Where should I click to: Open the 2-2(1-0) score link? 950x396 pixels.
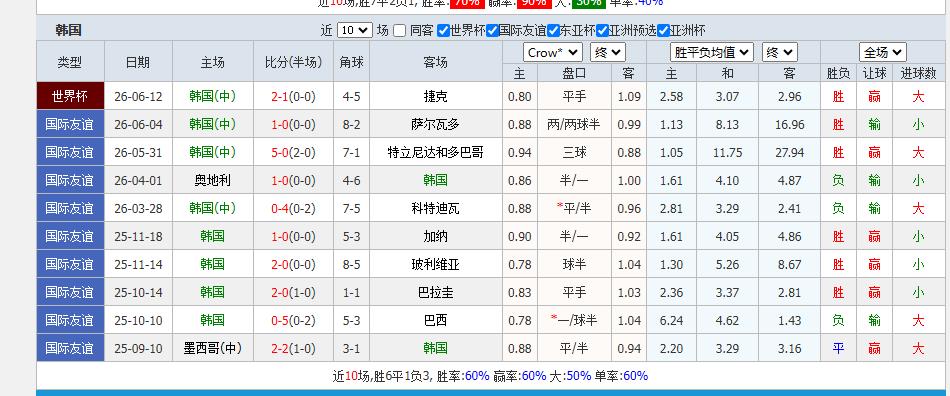pyautogui.click(x=293, y=348)
